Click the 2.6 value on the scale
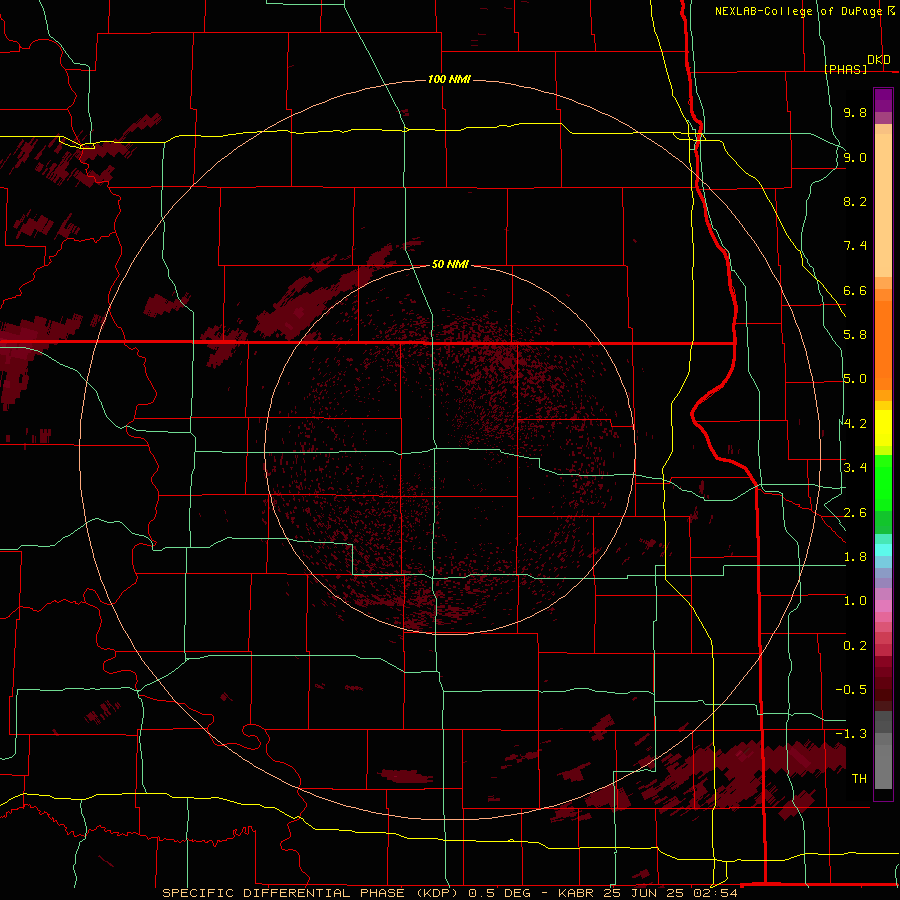This screenshot has width=900, height=900. pos(855,513)
